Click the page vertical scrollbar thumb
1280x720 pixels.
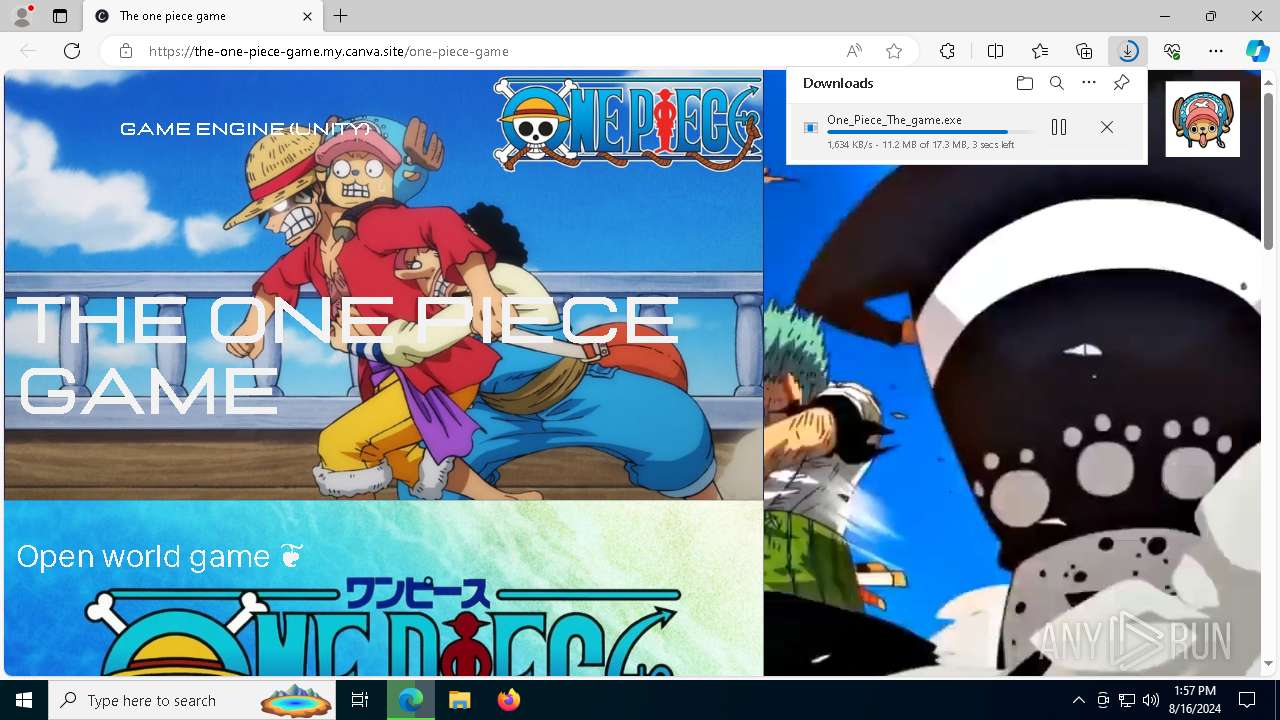[x=1268, y=170]
